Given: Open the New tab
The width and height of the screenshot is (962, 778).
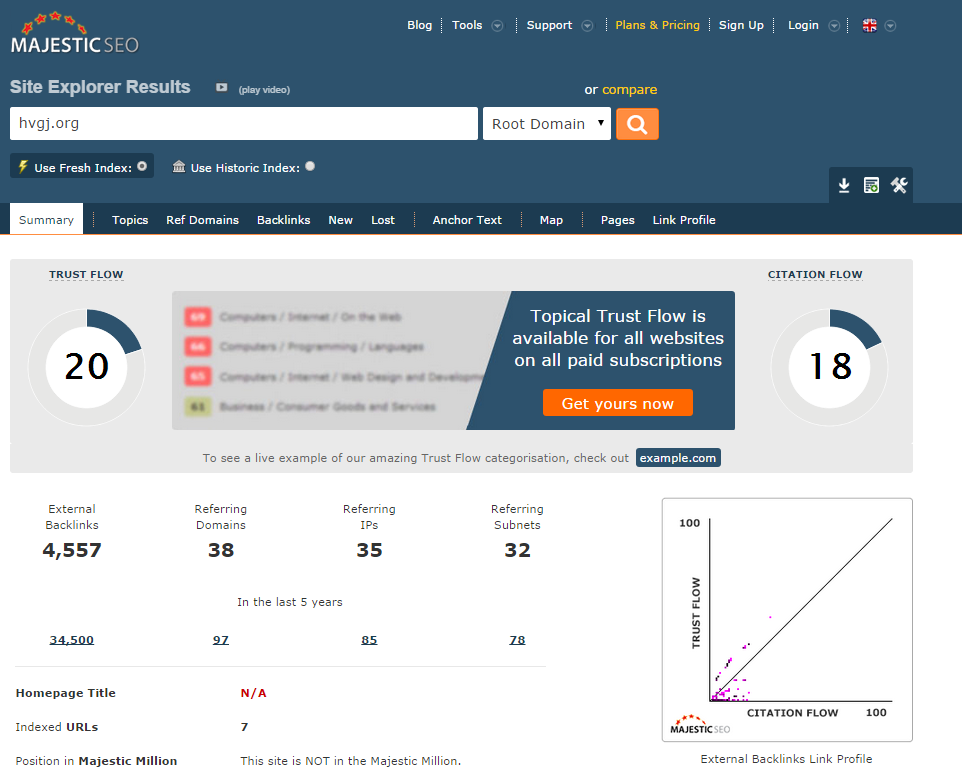Looking at the screenshot, I should coord(341,220).
